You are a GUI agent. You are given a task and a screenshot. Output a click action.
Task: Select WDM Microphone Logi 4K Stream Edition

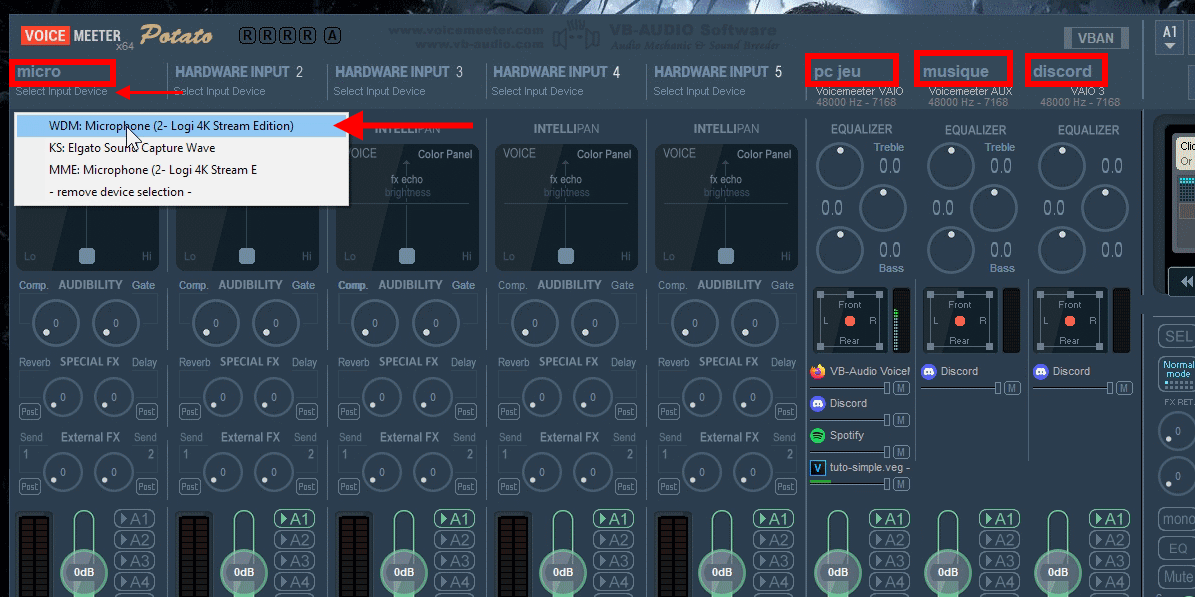tap(171, 126)
